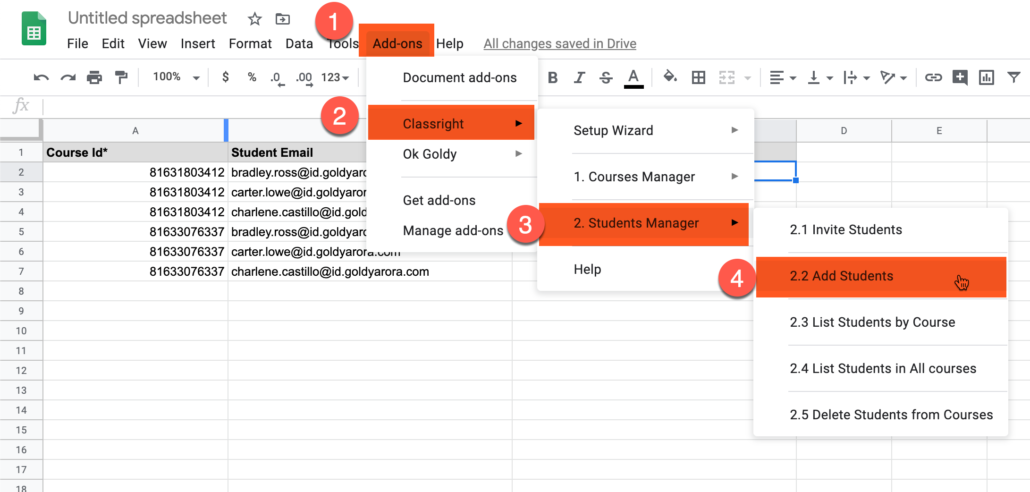This screenshot has width=1030, height=492.
Task: Choose 2.5 Delete Students from Courses
Action: coord(880,414)
